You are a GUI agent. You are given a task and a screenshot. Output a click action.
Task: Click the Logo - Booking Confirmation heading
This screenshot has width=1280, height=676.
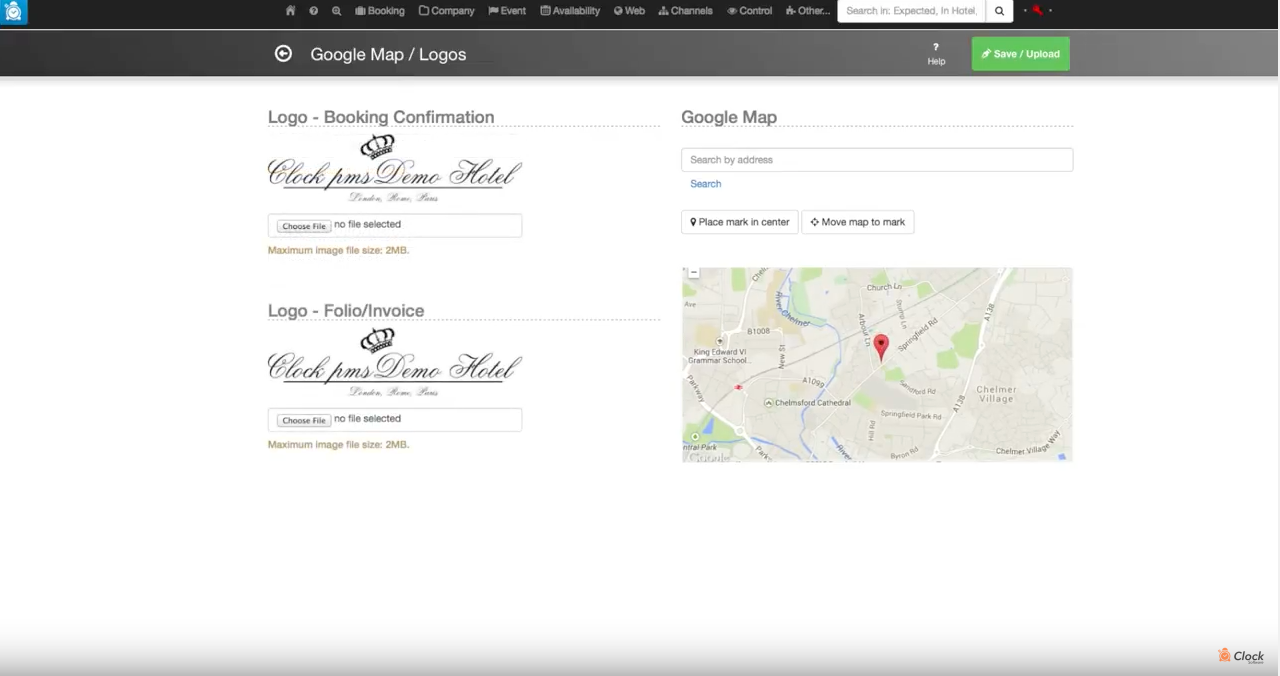381,117
